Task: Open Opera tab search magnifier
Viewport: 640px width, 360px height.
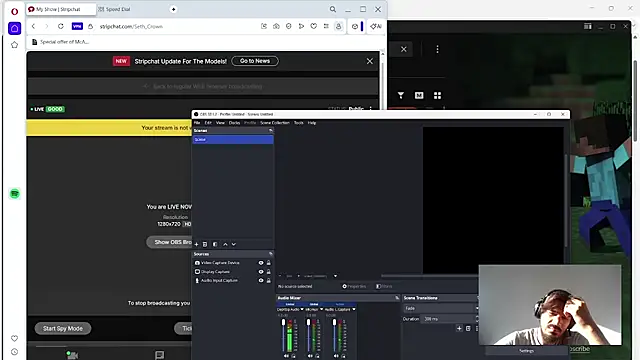Action: [333, 9]
